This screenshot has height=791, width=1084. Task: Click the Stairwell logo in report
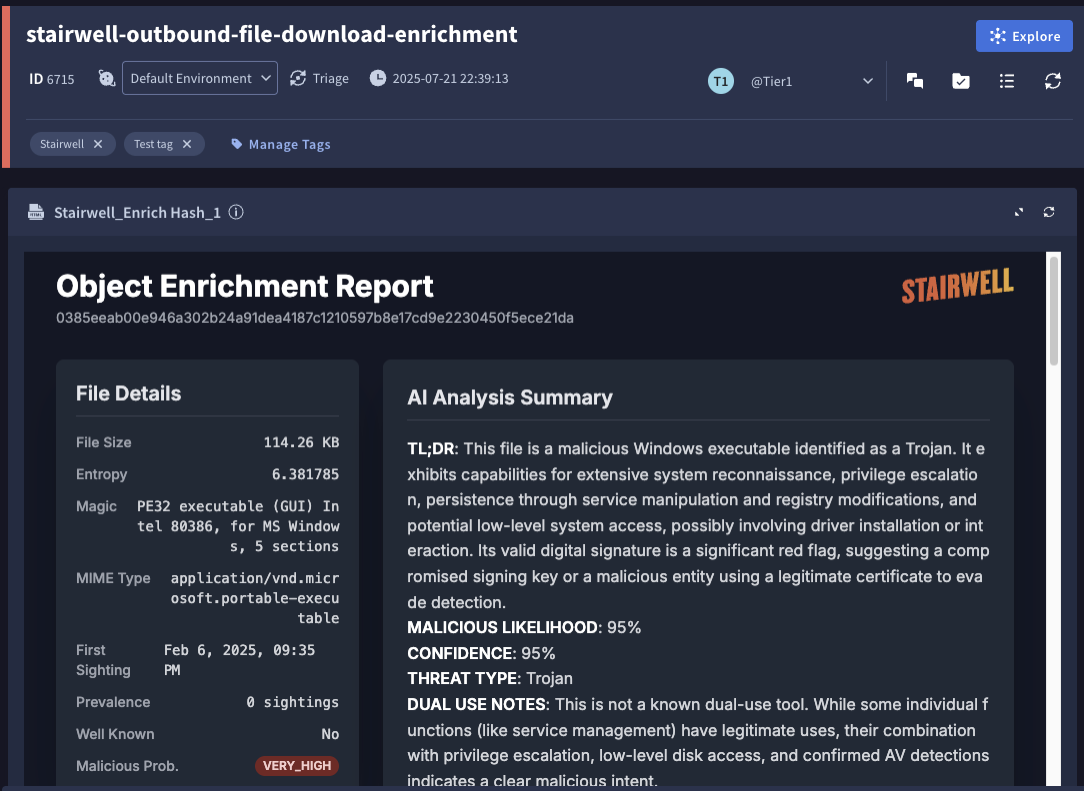click(x=957, y=286)
